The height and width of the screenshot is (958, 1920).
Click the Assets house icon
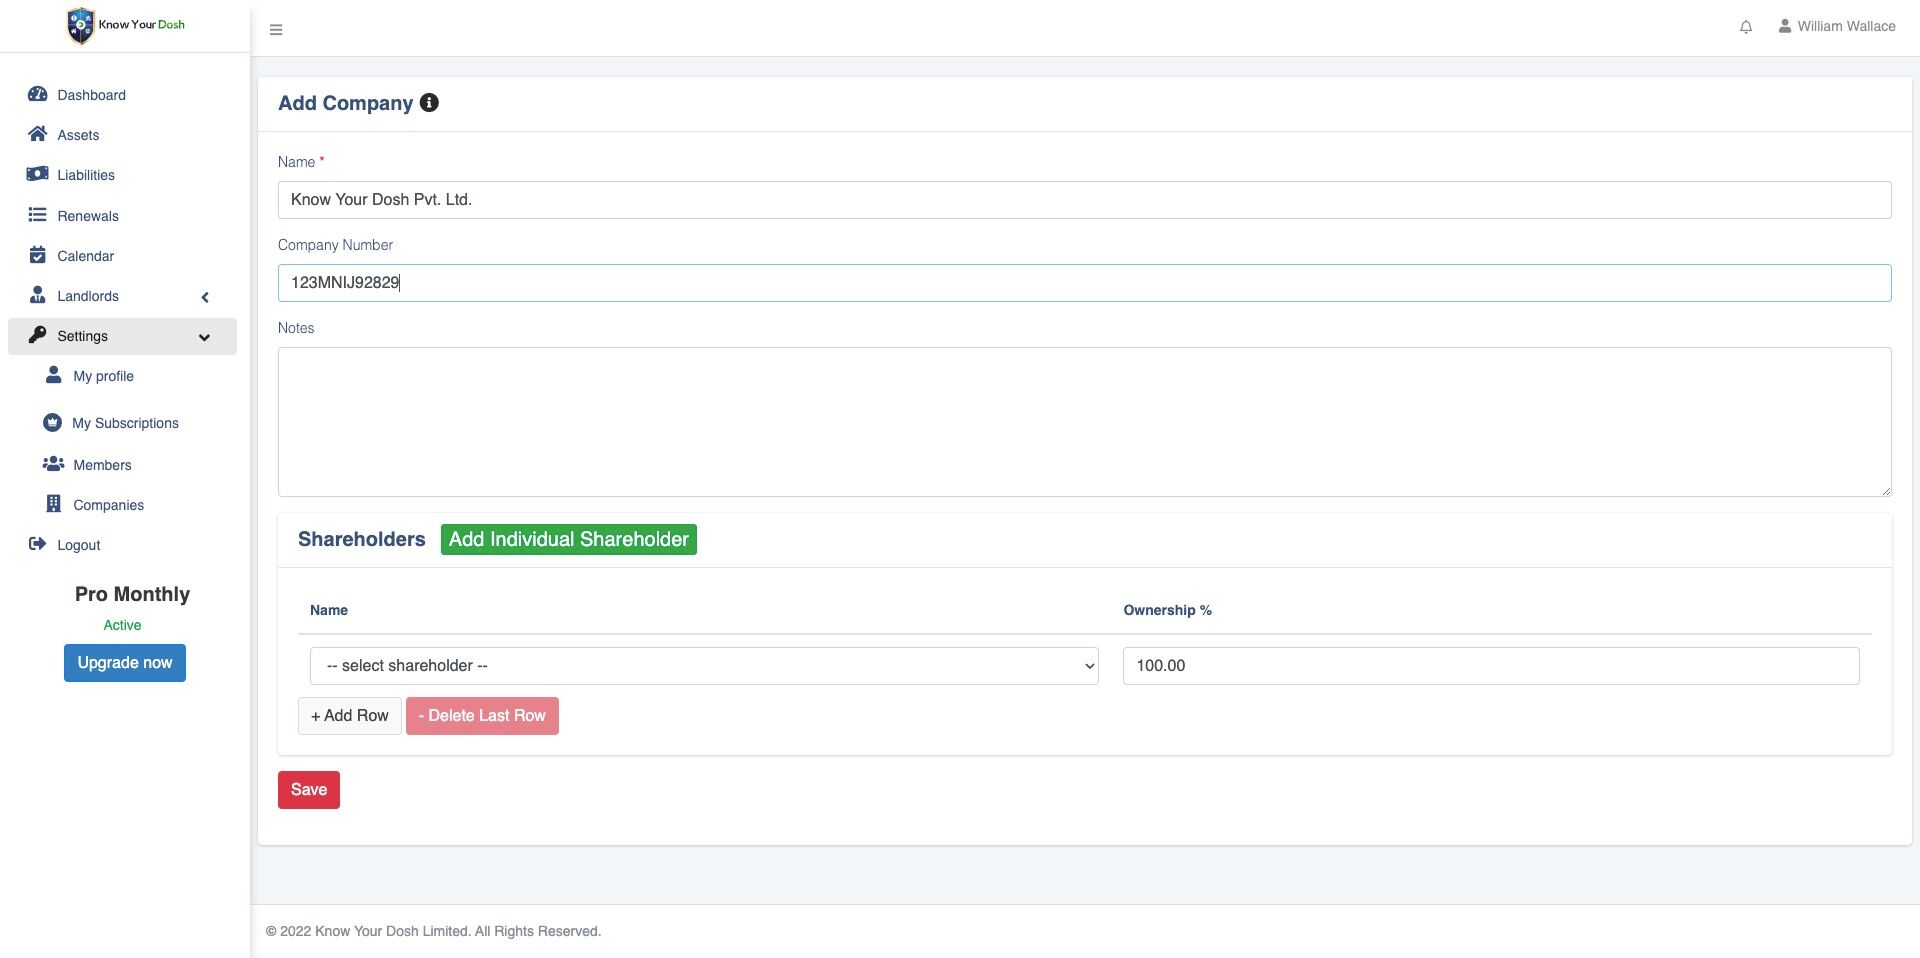(x=38, y=134)
